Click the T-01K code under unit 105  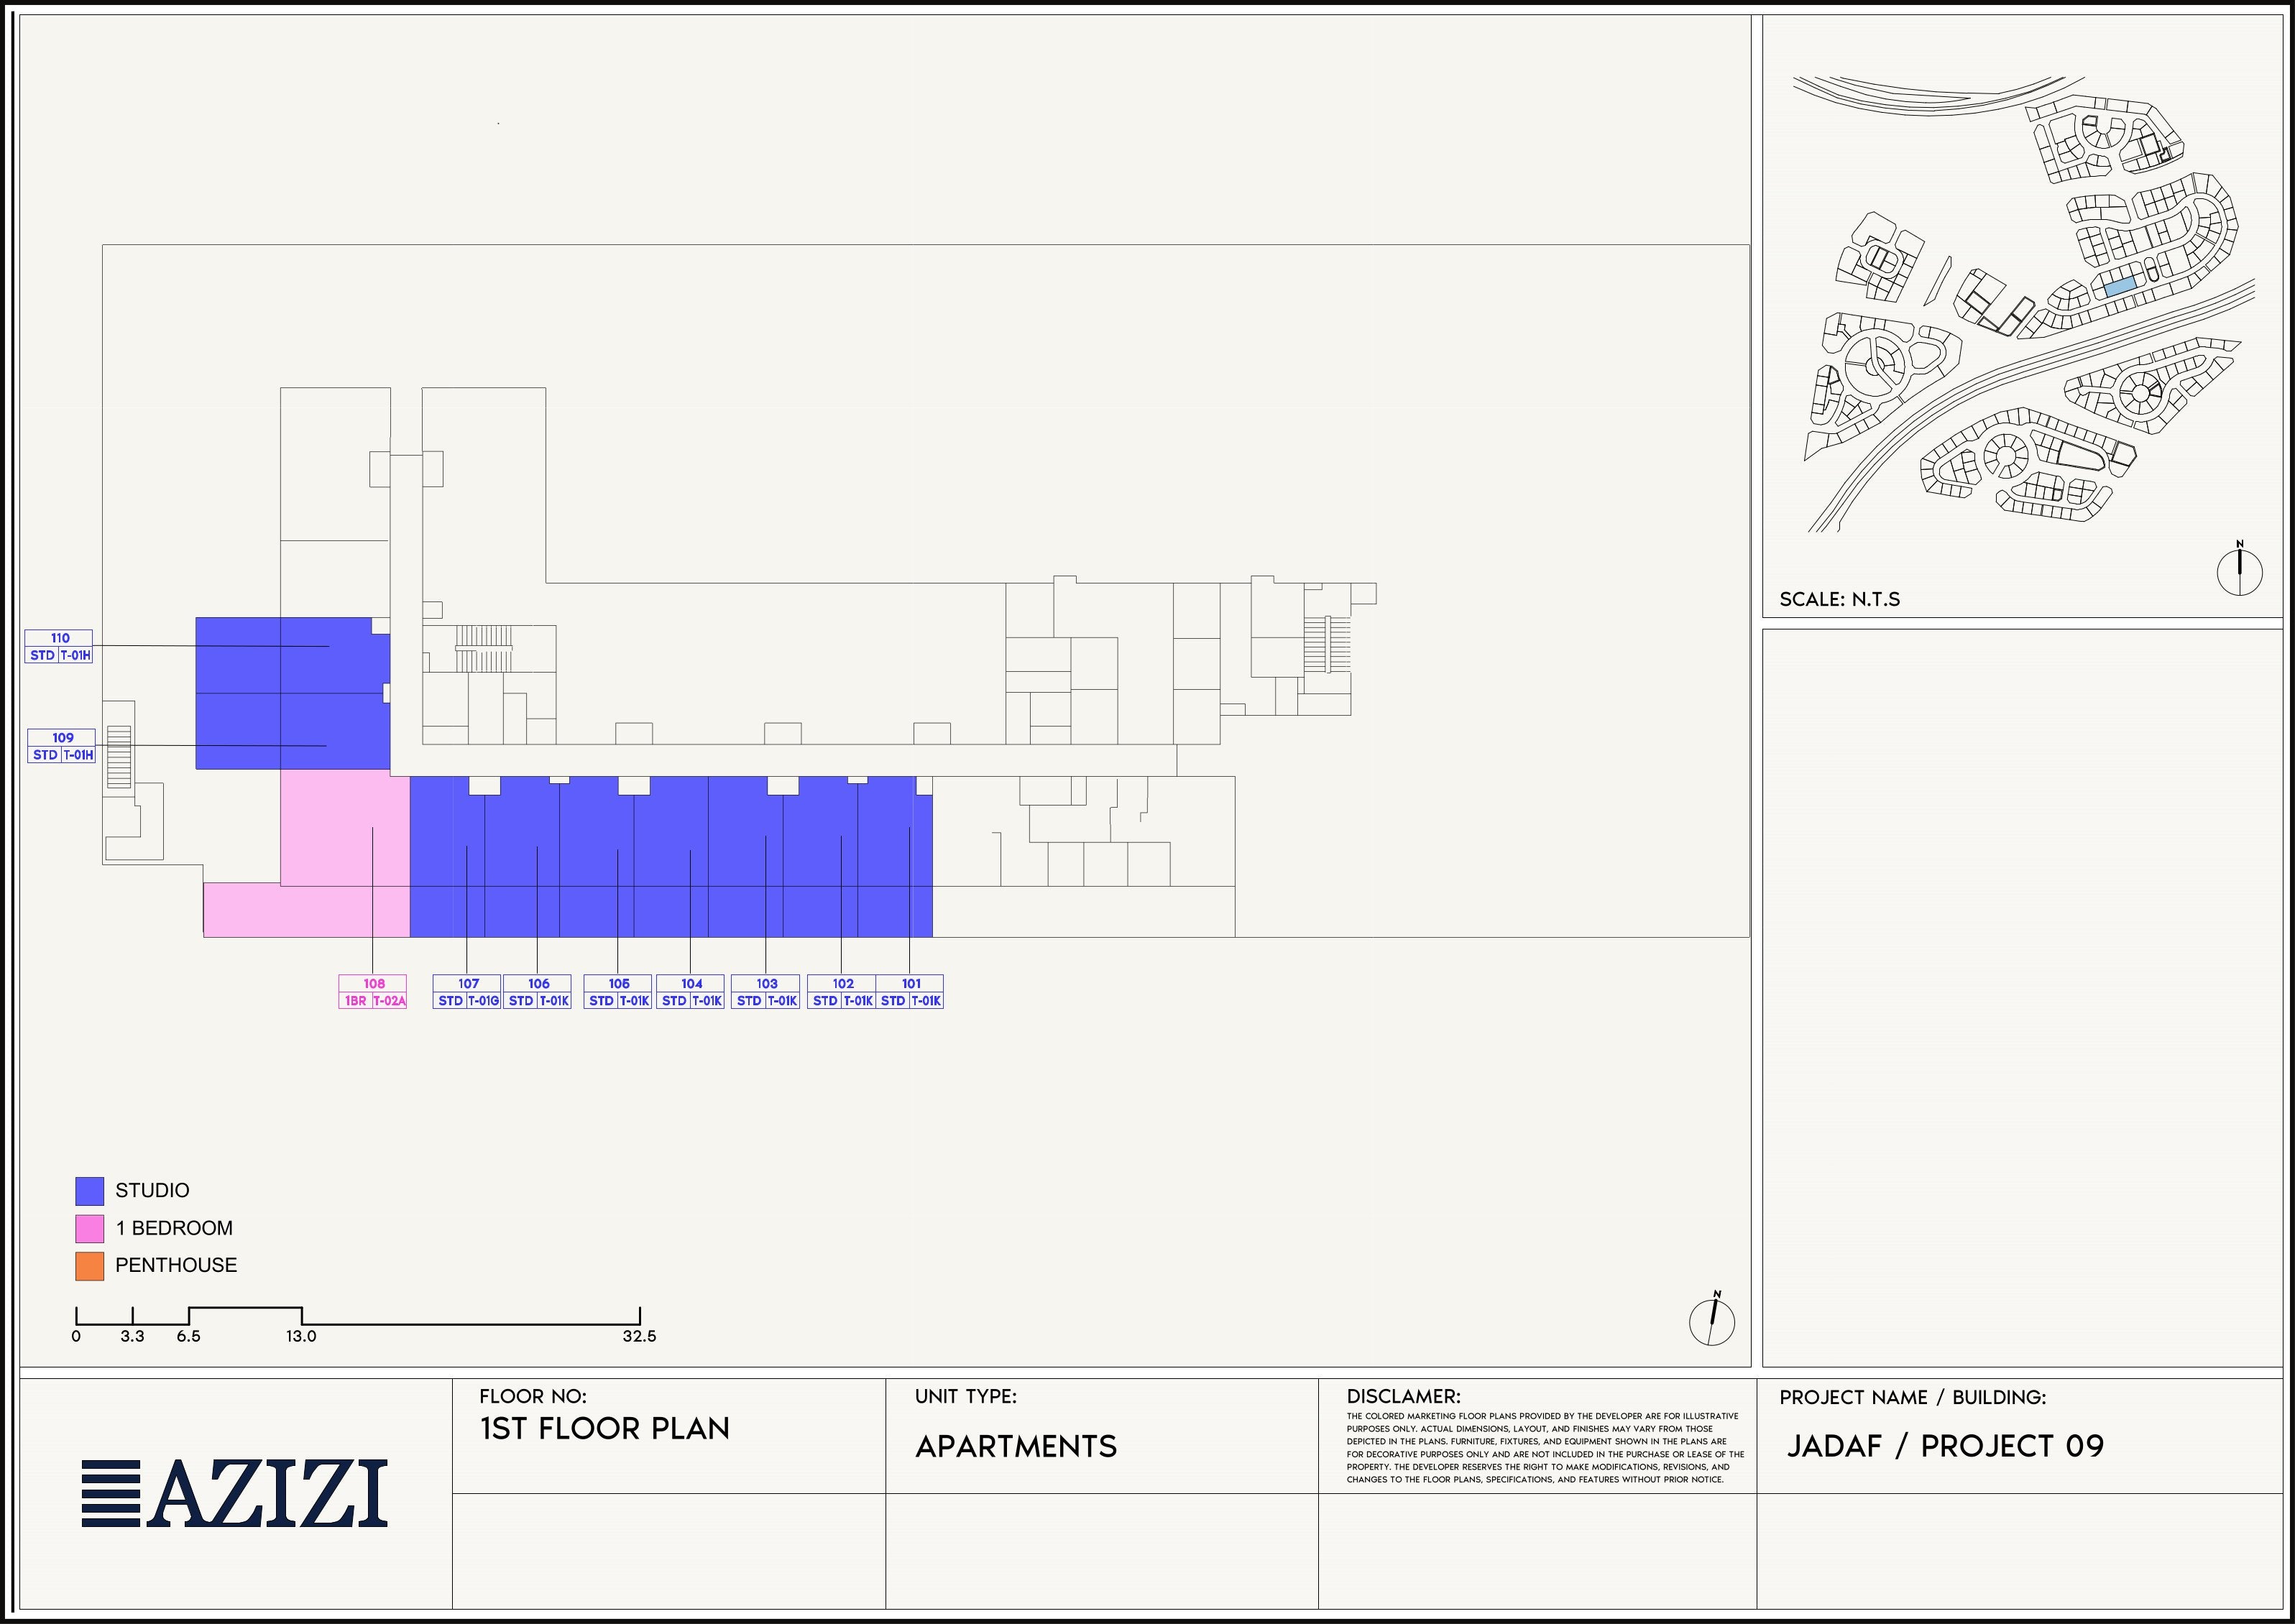coord(634,1001)
